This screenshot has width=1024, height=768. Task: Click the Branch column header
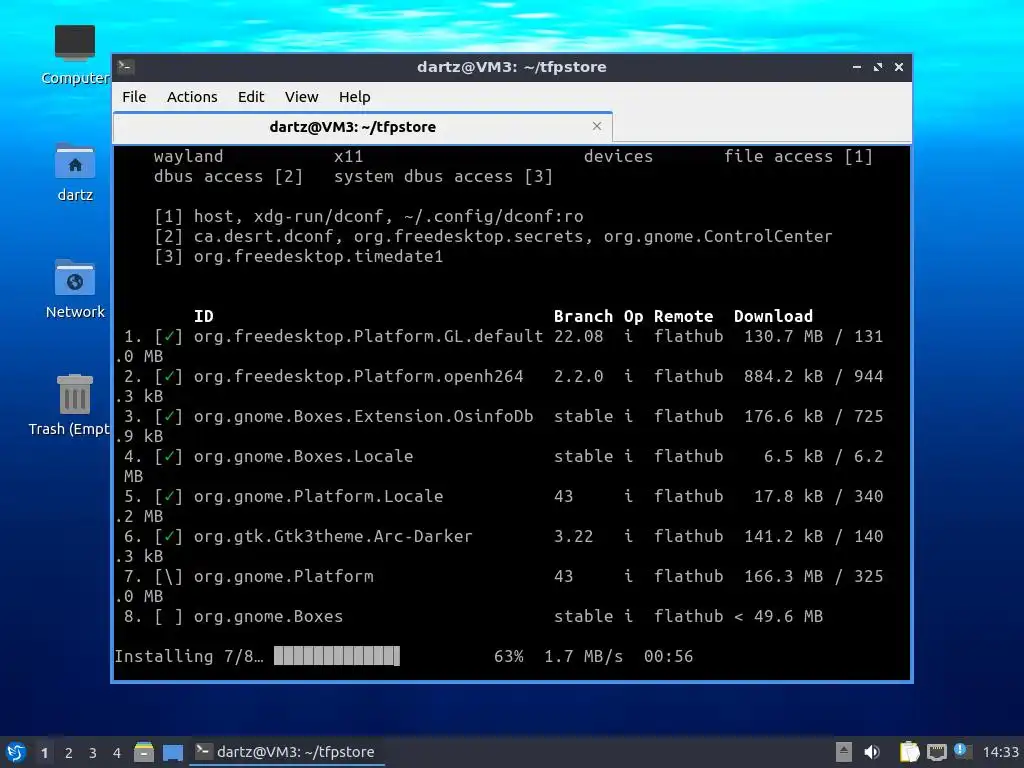tap(583, 316)
